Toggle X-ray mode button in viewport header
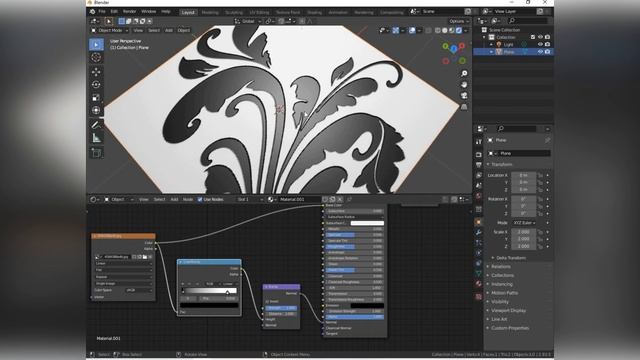The height and width of the screenshot is (360, 640). [x=428, y=30]
